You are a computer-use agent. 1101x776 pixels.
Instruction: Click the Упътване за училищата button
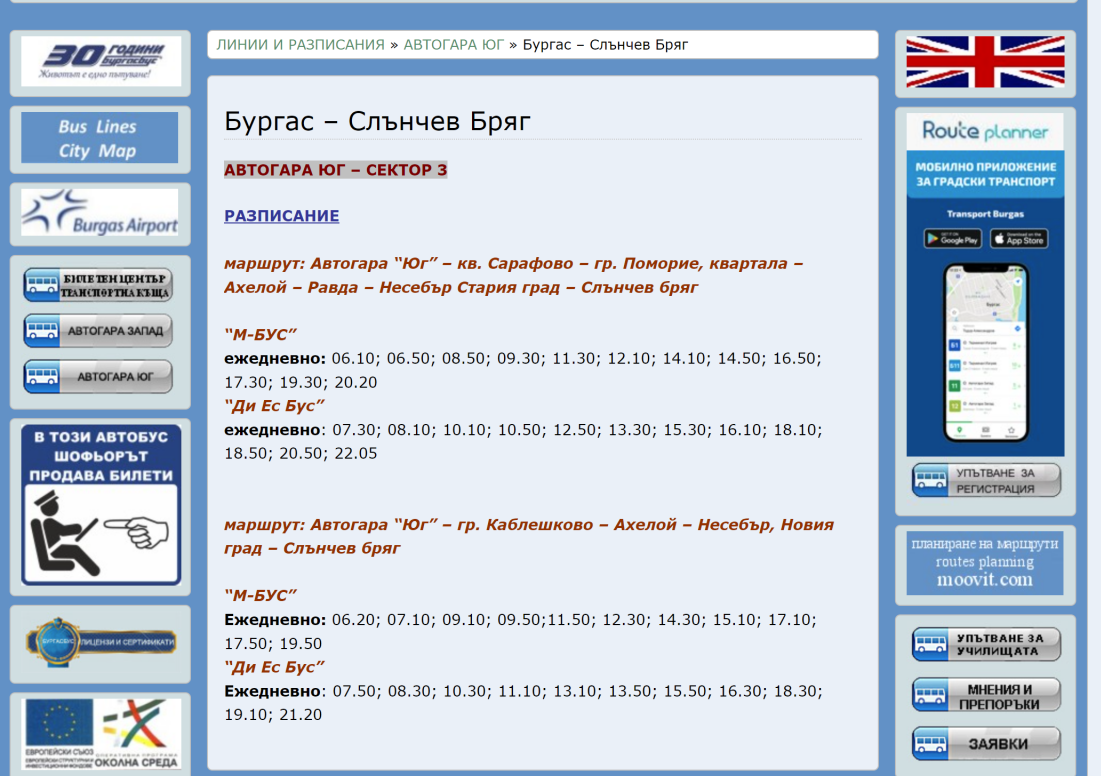986,644
